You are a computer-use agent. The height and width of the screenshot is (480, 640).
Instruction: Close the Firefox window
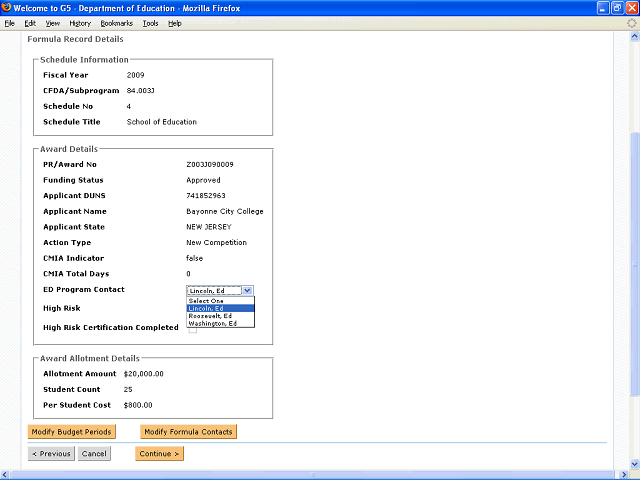[632, 8]
